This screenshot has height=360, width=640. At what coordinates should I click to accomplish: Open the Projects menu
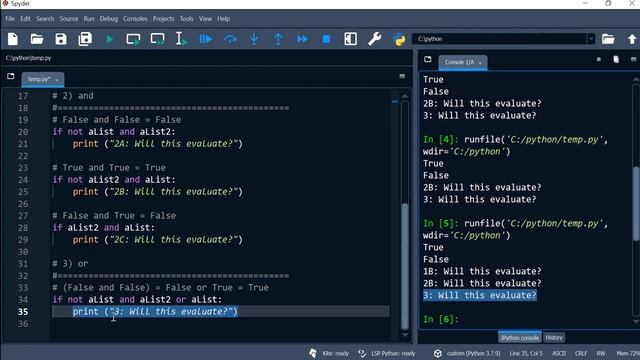pos(163,19)
